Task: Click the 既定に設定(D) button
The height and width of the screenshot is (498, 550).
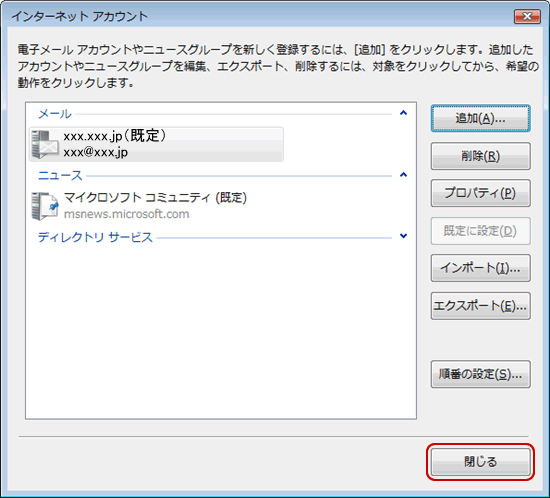Action: [x=481, y=231]
